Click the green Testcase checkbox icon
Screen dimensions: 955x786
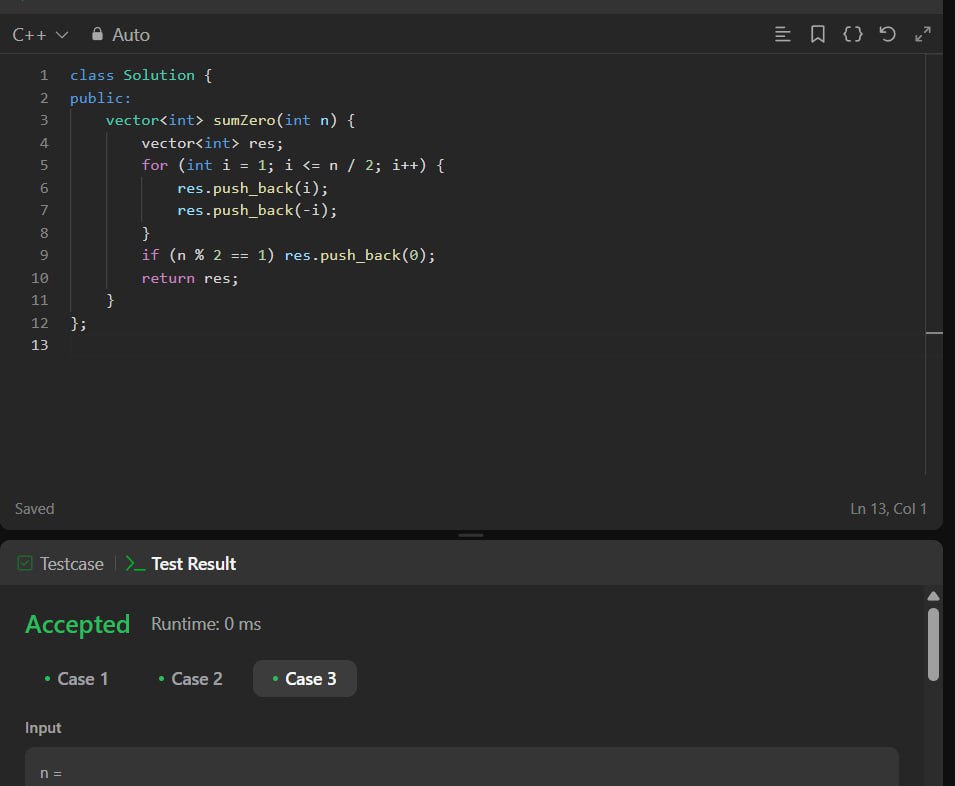tap(25, 563)
